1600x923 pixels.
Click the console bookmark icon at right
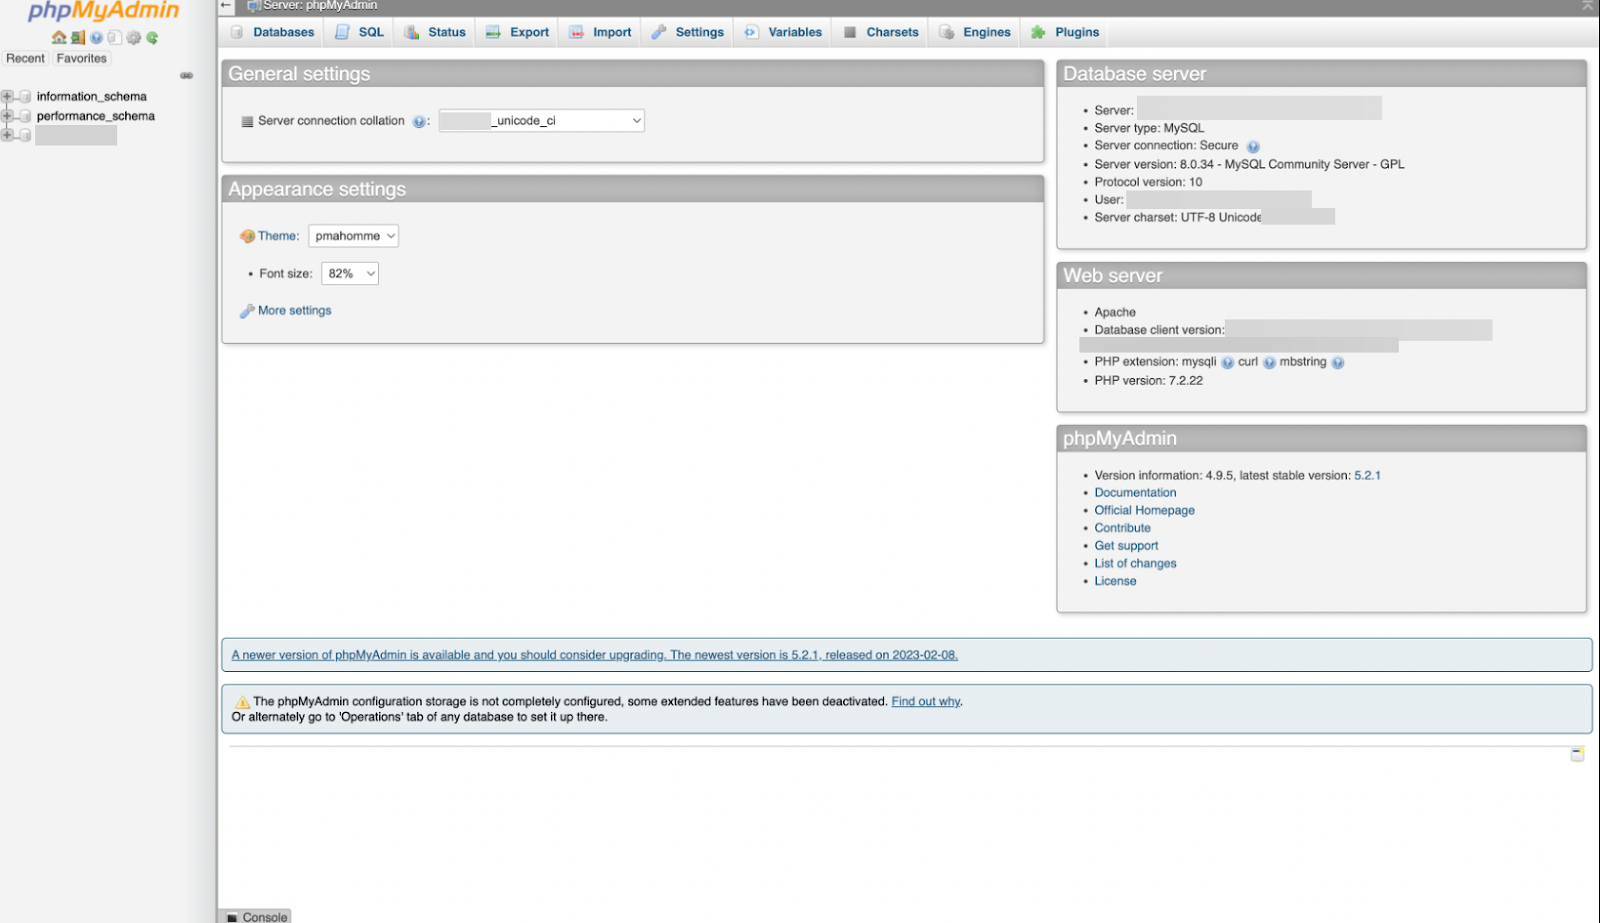tap(1577, 754)
